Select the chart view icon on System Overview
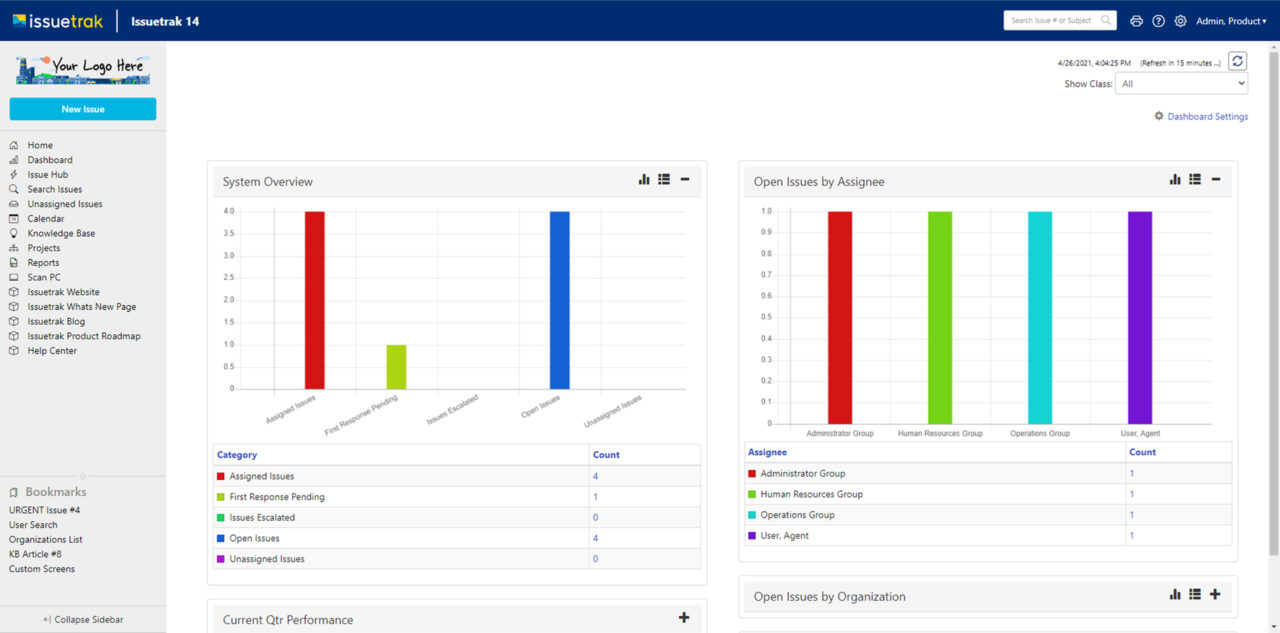The width and height of the screenshot is (1280, 633). (x=643, y=179)
